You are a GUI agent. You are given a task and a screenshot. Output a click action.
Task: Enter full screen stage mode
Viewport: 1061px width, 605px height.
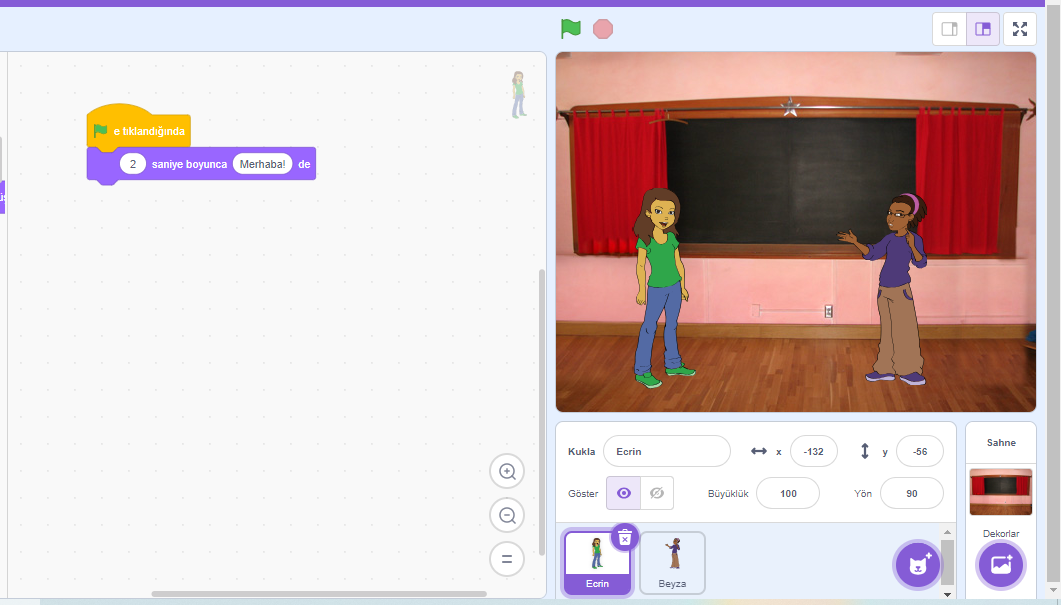tap(1020, 29)
